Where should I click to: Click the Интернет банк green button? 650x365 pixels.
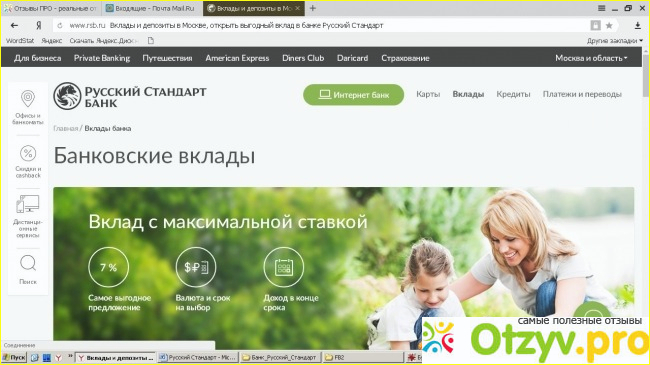coord(354,95)
